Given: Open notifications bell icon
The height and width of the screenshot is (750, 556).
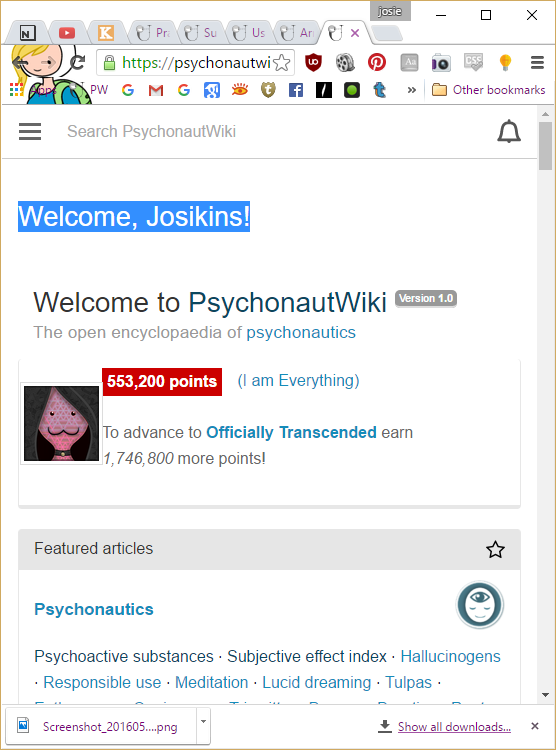Looking at the screenshot, I should 509,132.
